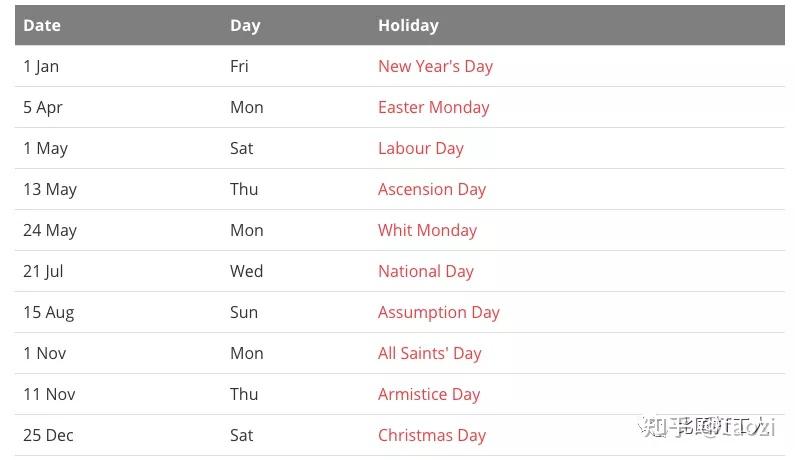Select the Ascension Day link

click(x=431, y=189)
